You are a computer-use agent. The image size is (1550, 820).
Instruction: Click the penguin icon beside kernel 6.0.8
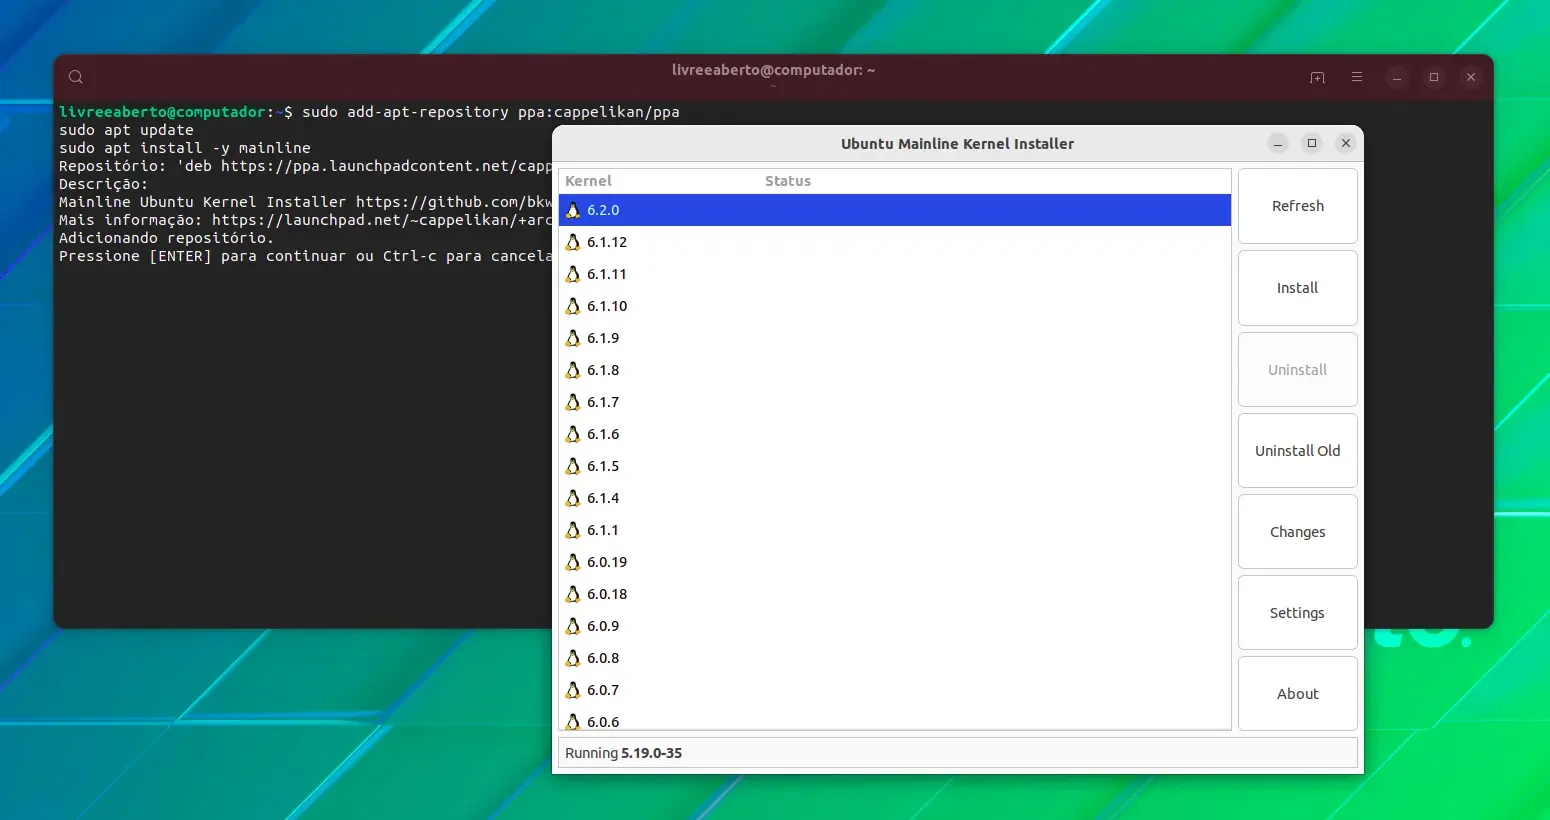(573, 658)
